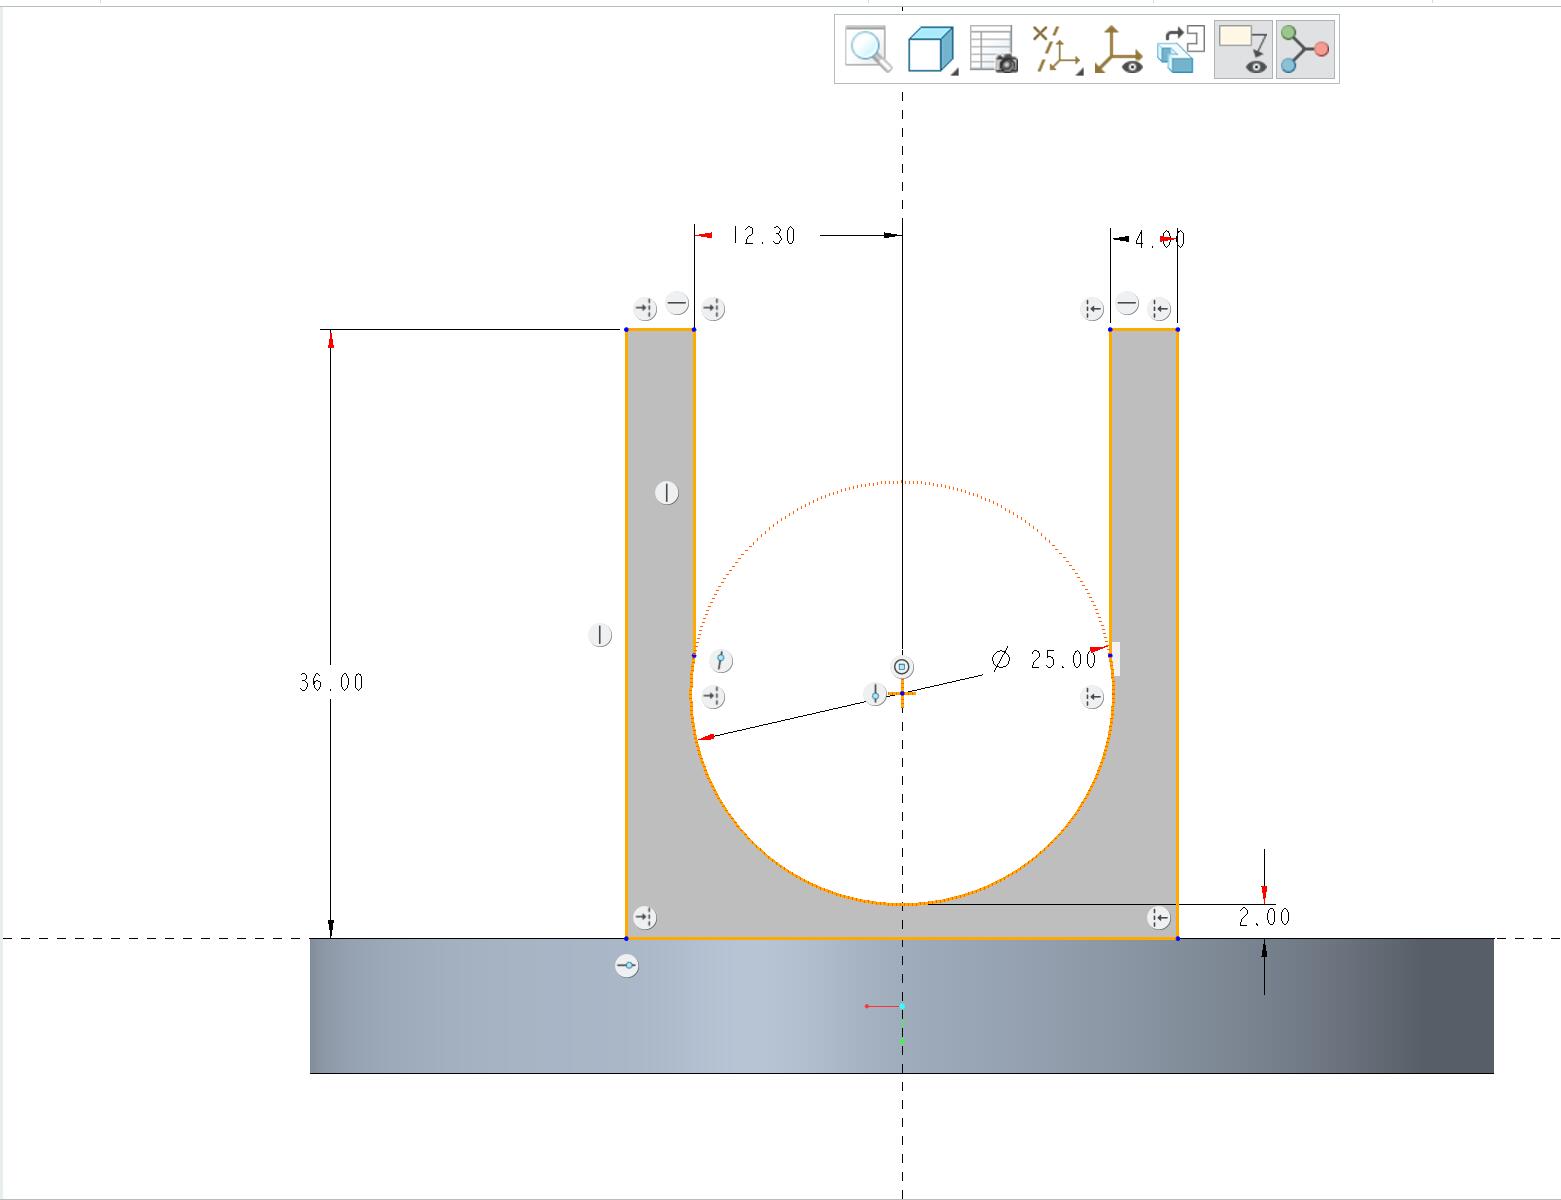Expand the Datum Display Filters dropdown arrow
The height and width of the screenshot is (1200, 1561).
(1078, 70)
